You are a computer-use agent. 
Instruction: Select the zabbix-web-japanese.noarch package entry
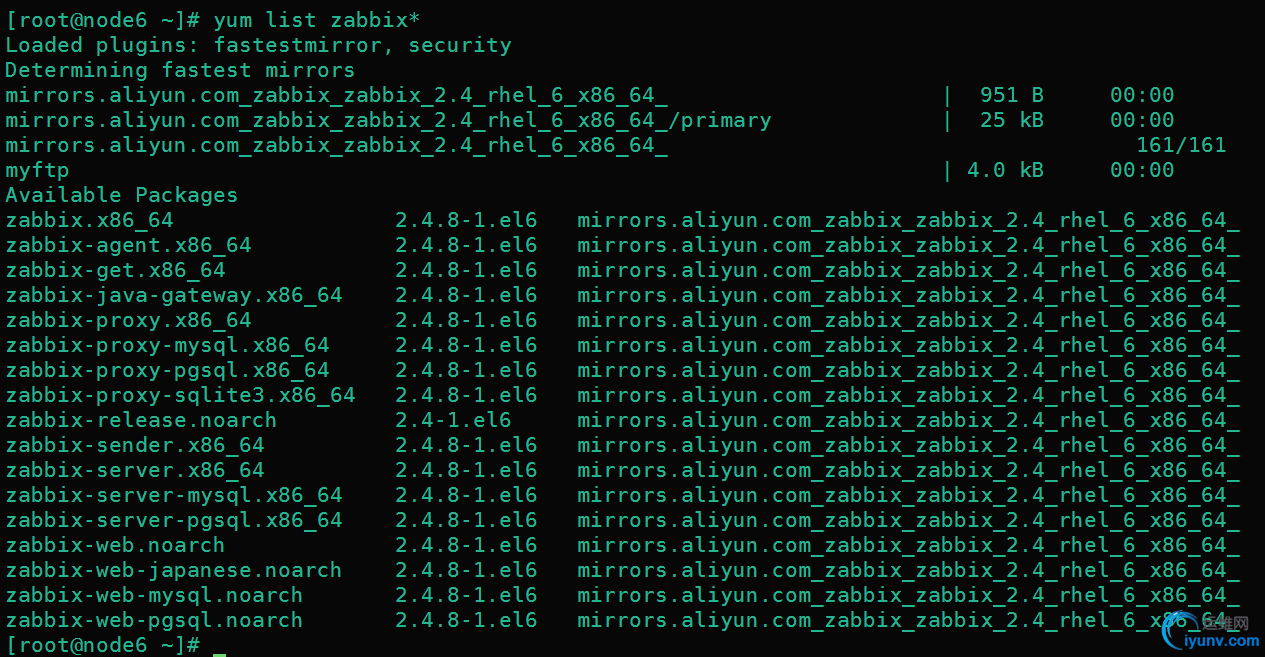click(174, 570)
